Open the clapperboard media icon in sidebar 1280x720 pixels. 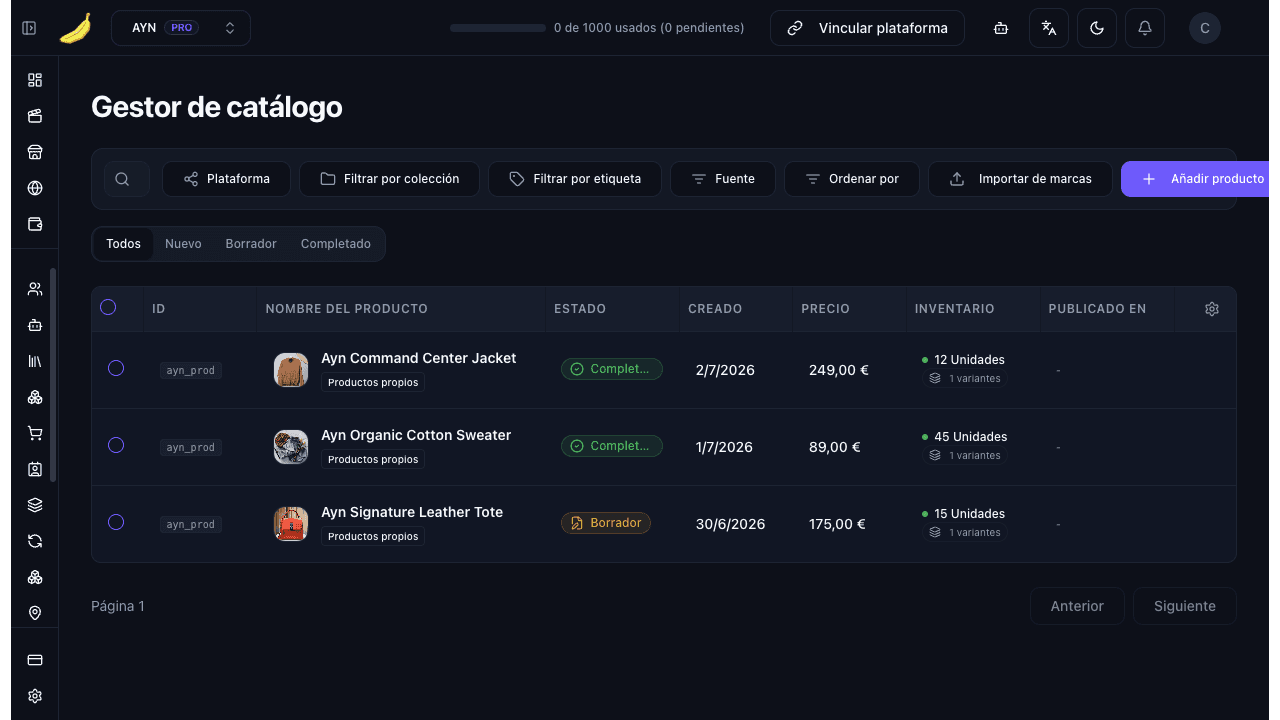tap(35, 116)
